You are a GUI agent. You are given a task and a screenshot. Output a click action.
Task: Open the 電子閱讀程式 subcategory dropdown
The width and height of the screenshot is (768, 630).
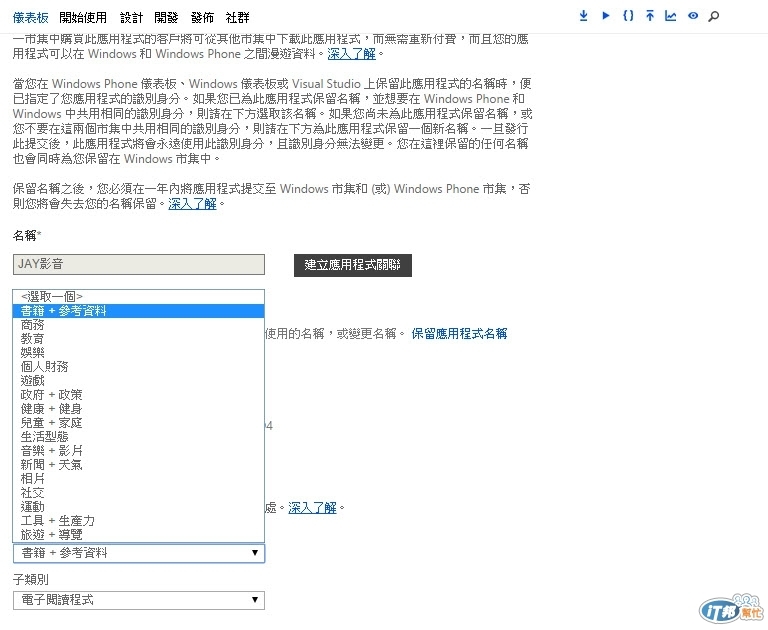coord(139,600)
